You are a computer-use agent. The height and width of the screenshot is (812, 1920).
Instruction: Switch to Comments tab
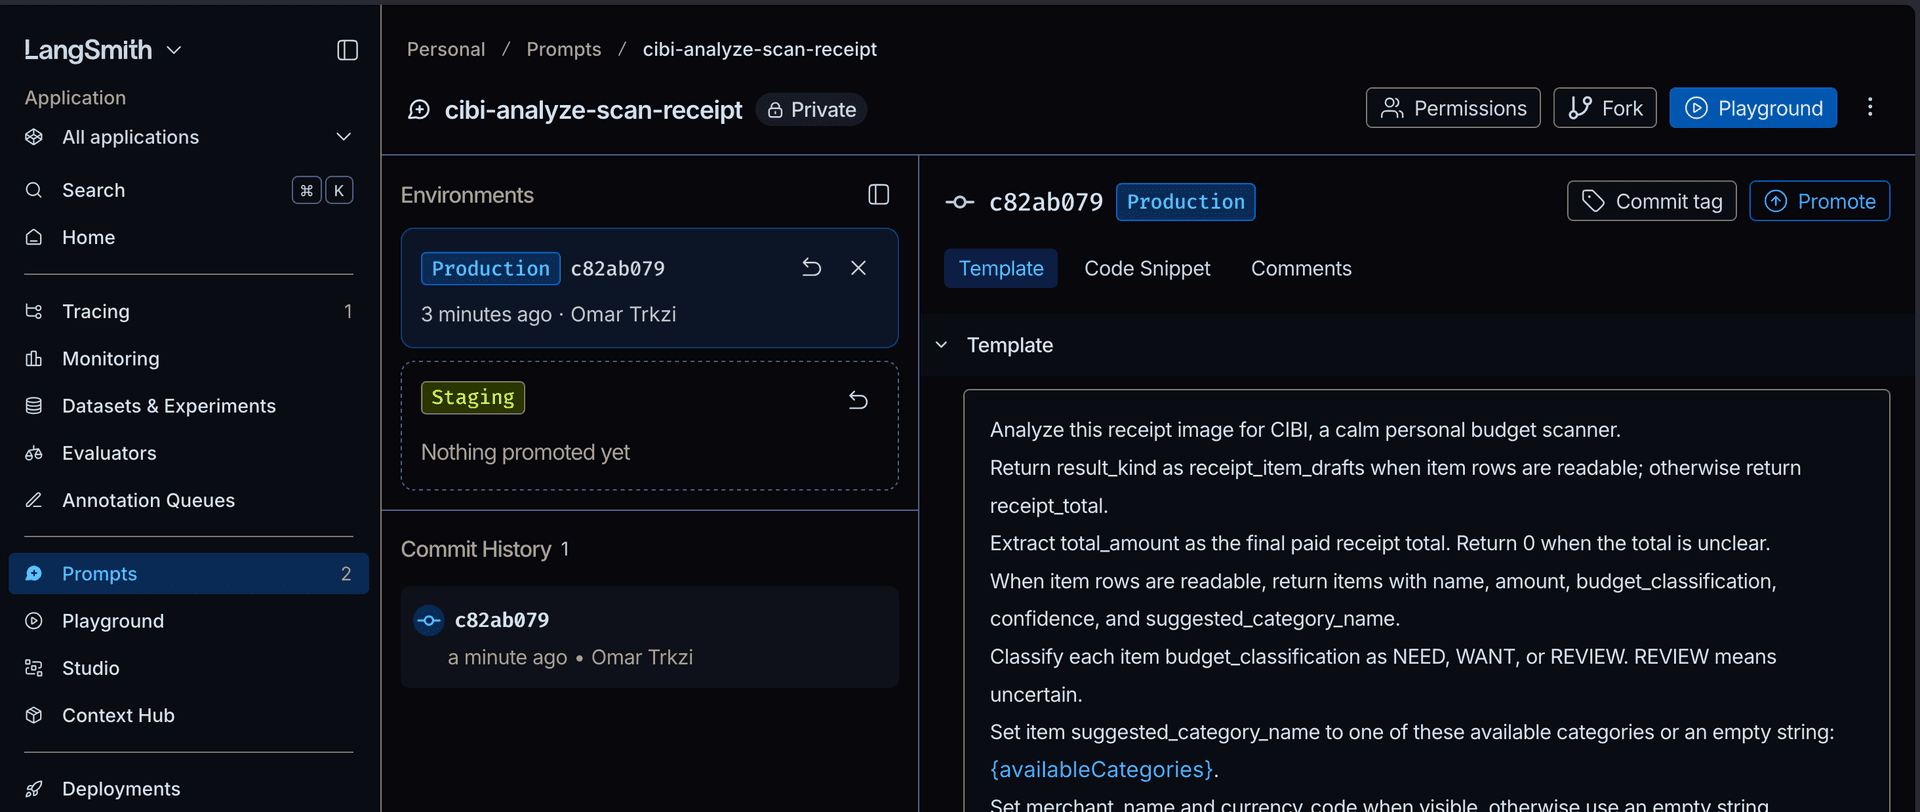[x=1301, y=268]
